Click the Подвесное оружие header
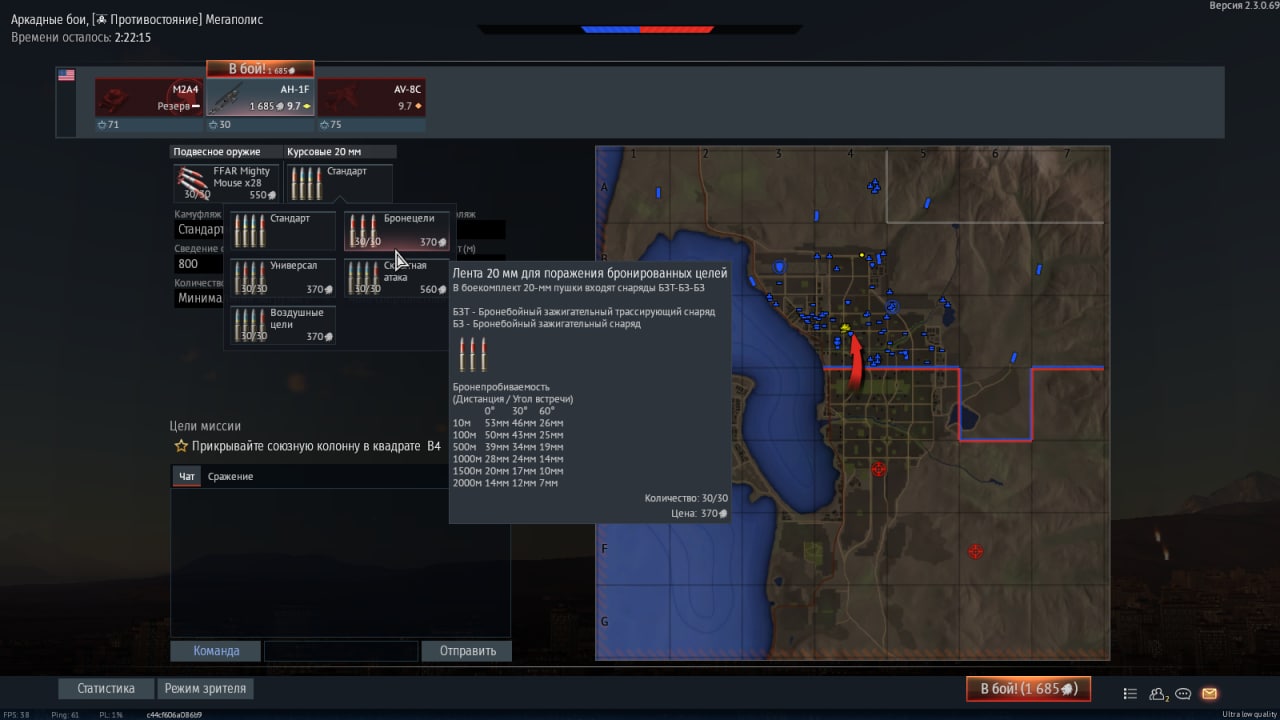Viewport: 1280px width, 720px height. click(x=226, y=152)
